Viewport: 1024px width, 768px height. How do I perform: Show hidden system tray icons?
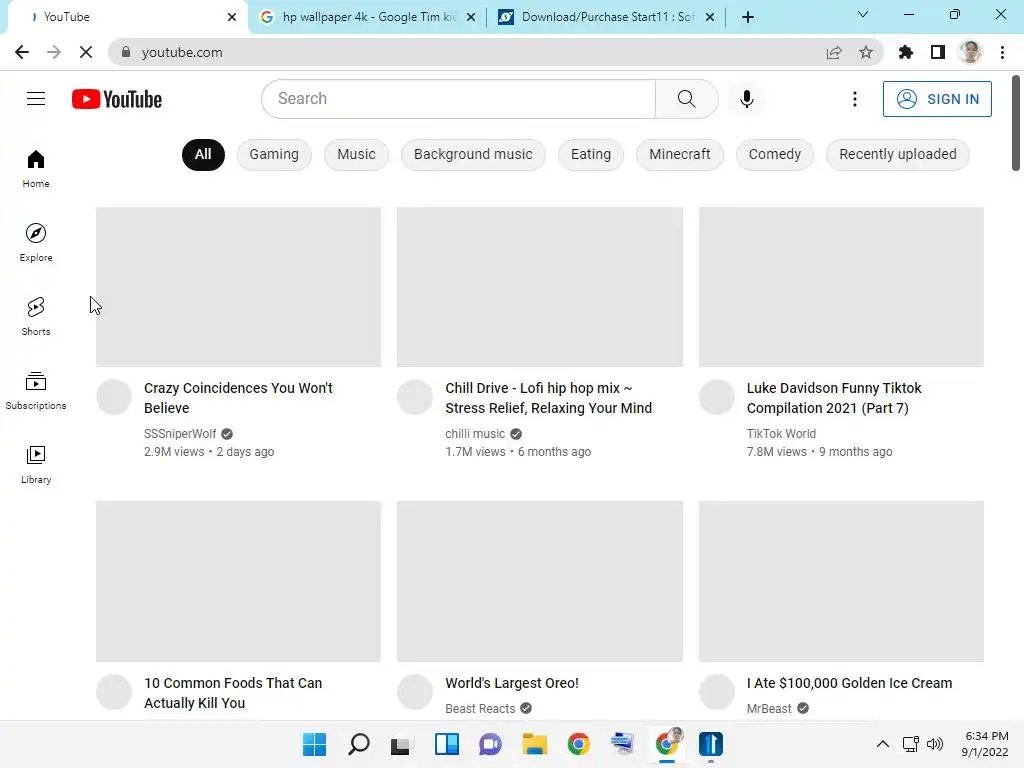click(x=882, y=744)
